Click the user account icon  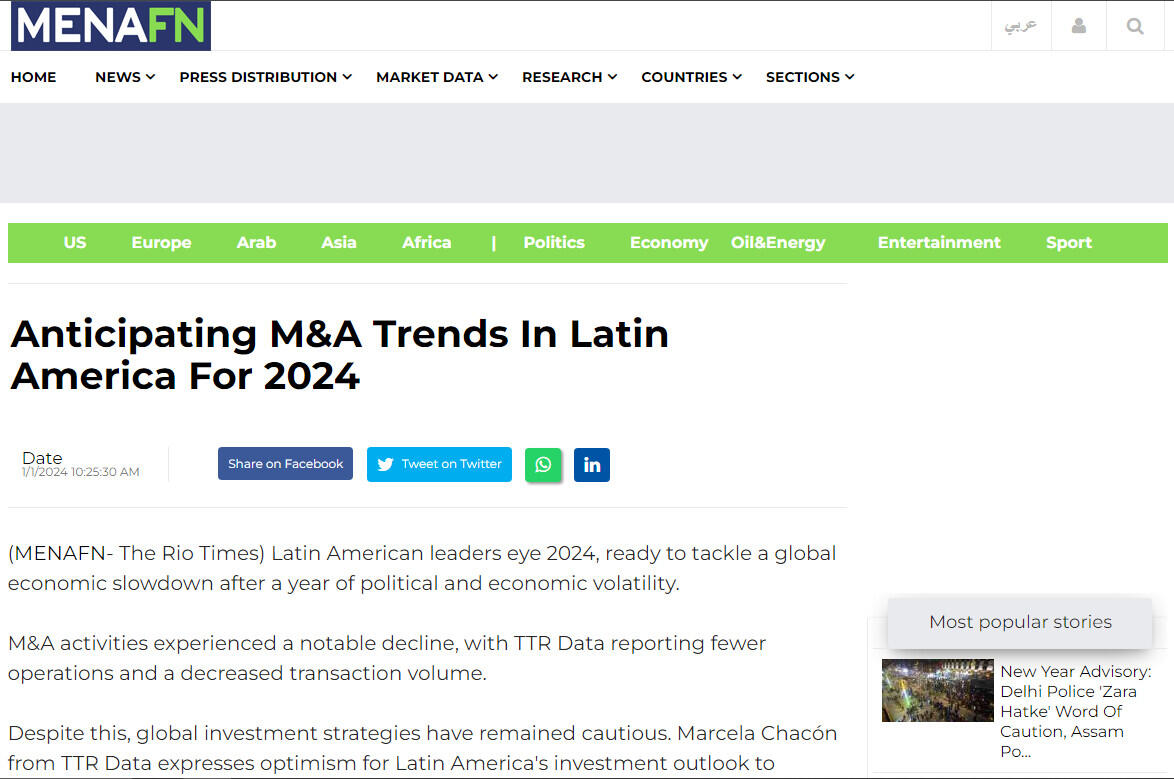pyautogui.click(x=1078, y=26)
